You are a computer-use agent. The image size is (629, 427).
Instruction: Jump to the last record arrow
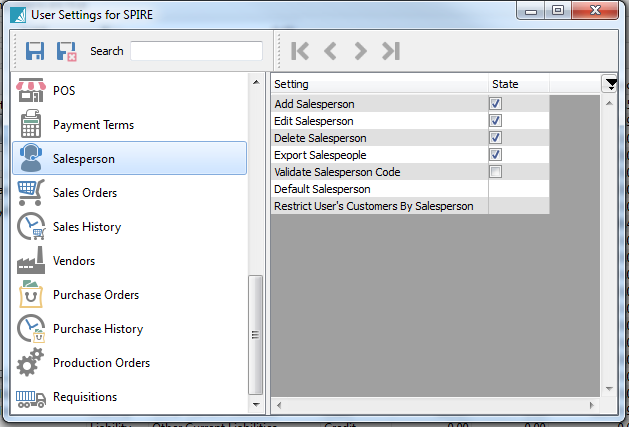391,51
